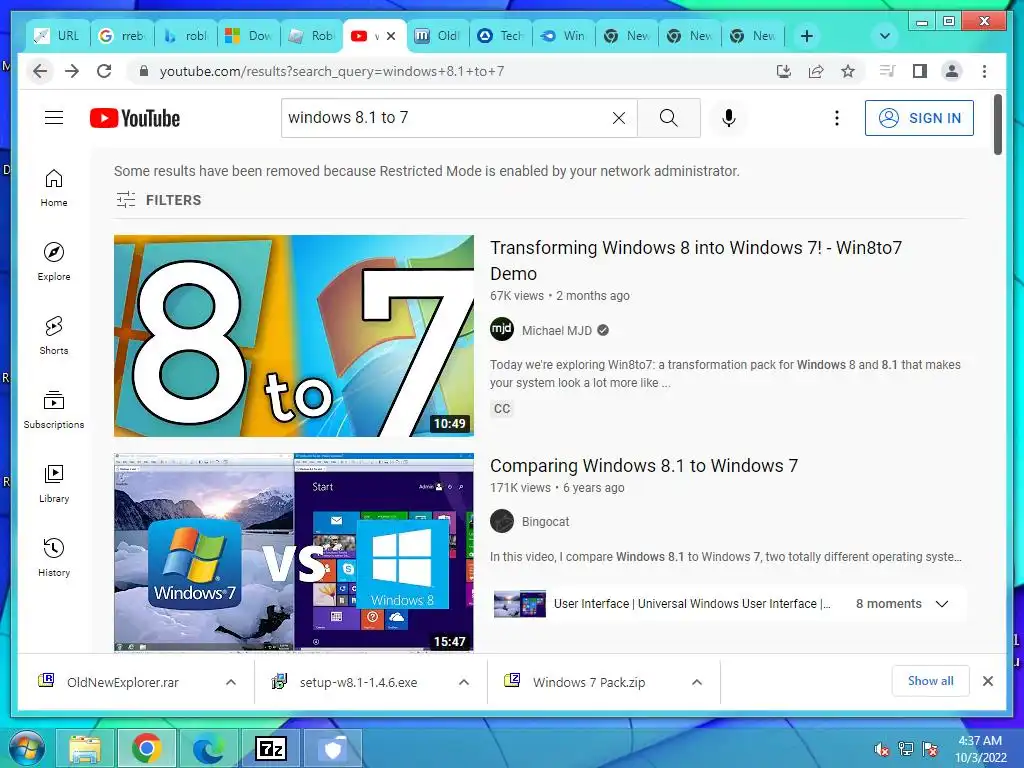
Task: Start voice search with microphone
Action: pos(729,118)
